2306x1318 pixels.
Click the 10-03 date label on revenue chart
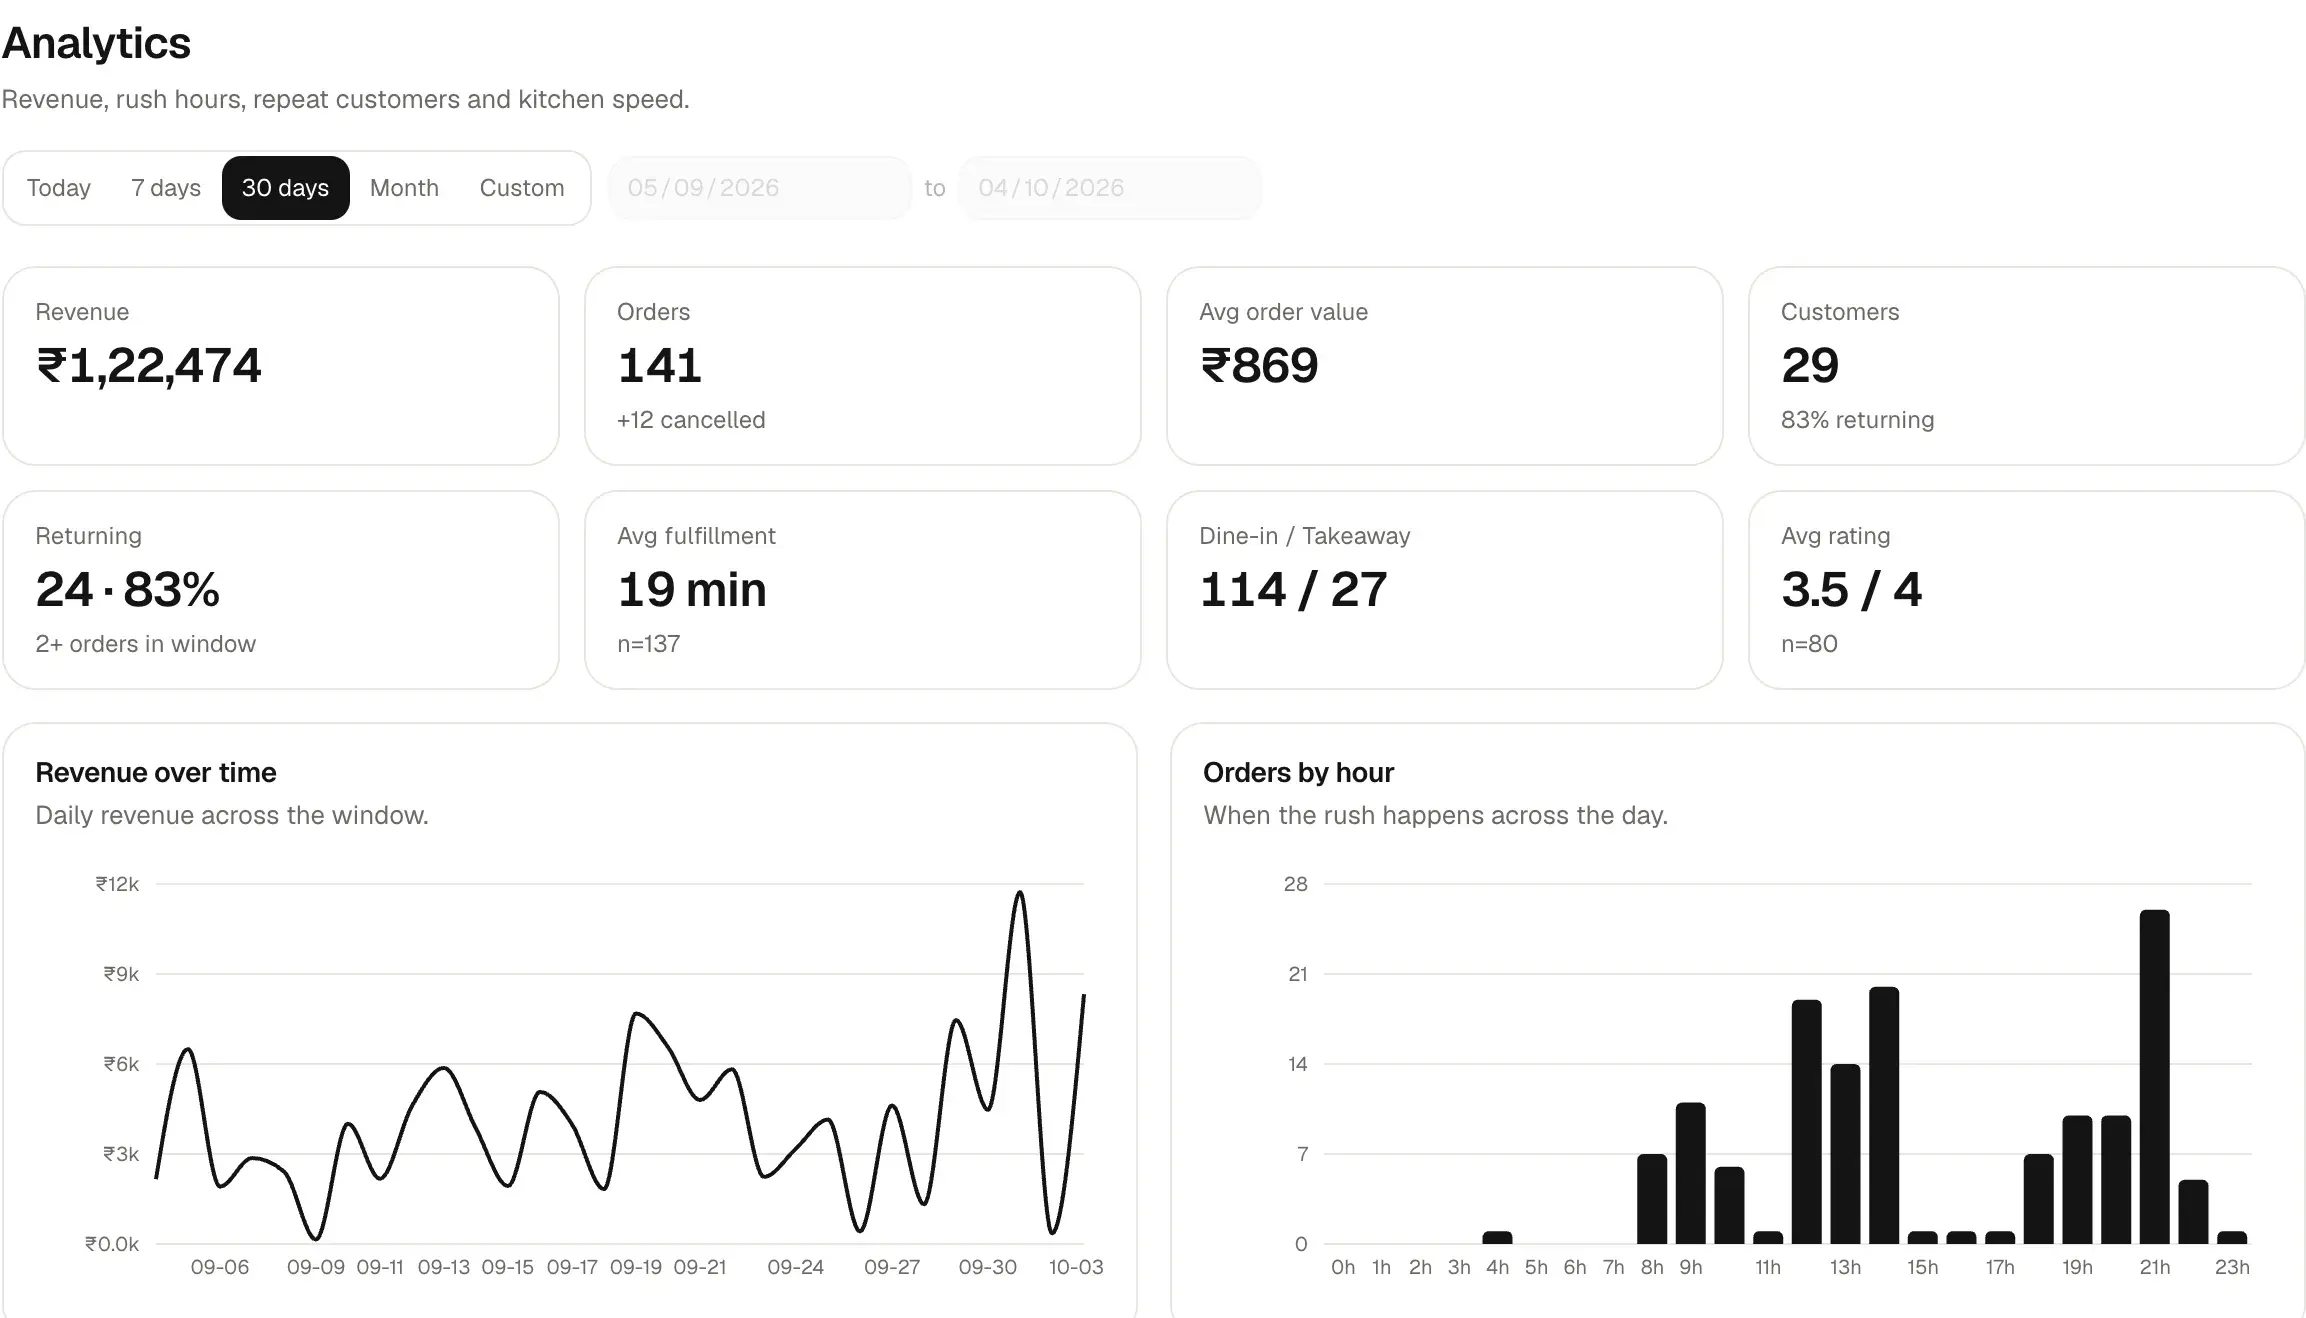pos(1076,1267)
